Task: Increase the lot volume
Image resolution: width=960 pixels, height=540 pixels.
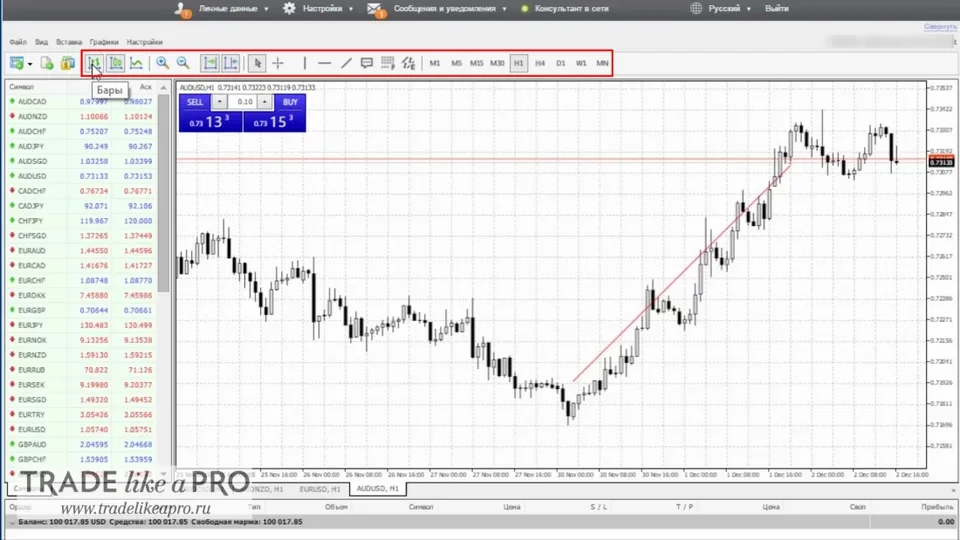Action: pyautogui.click(x=264, y=102)
